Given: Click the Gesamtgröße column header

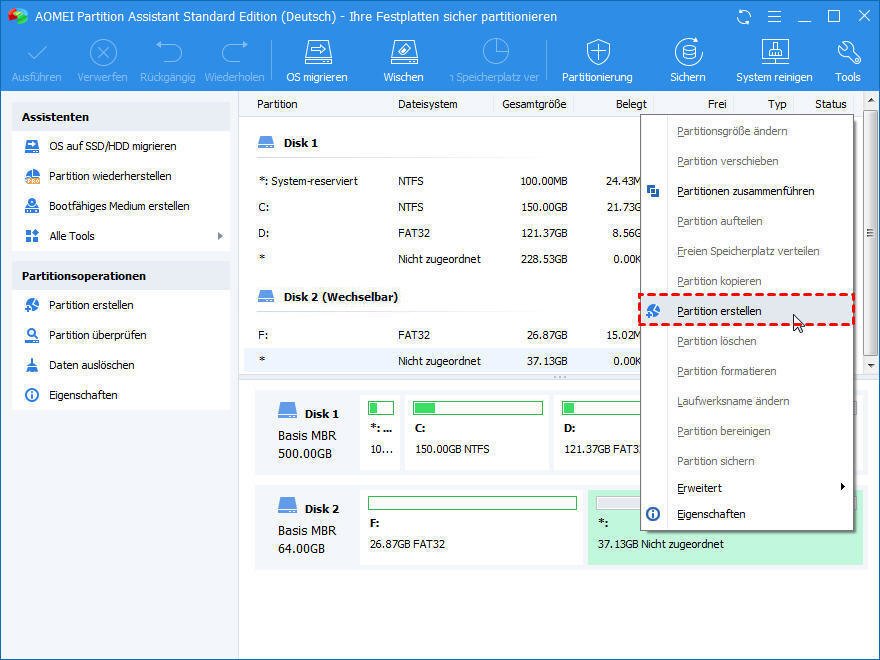Looking at the screenshot, I should coord(534,104).
